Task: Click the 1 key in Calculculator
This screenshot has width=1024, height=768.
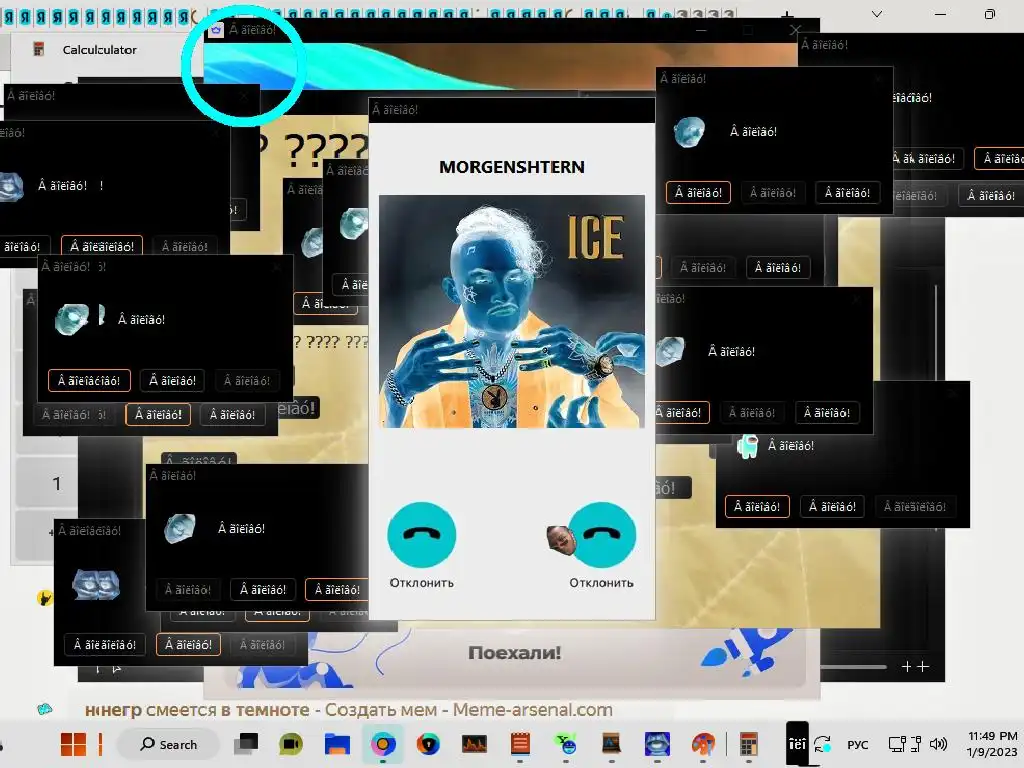Action: coord(57,484)
